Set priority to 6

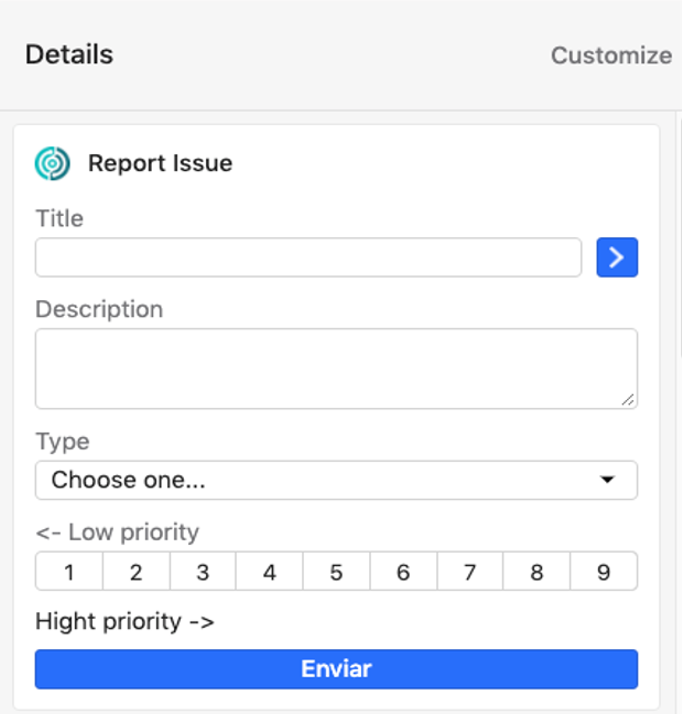pyautogui.click(x=403, y=572)
